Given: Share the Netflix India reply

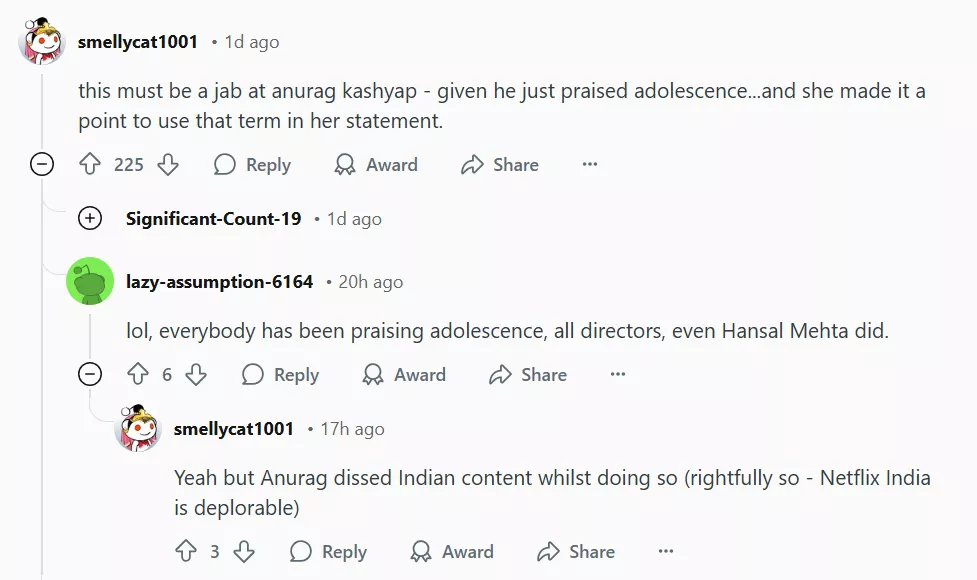Looking at the screenshot, I should click(x=576, y=552).
